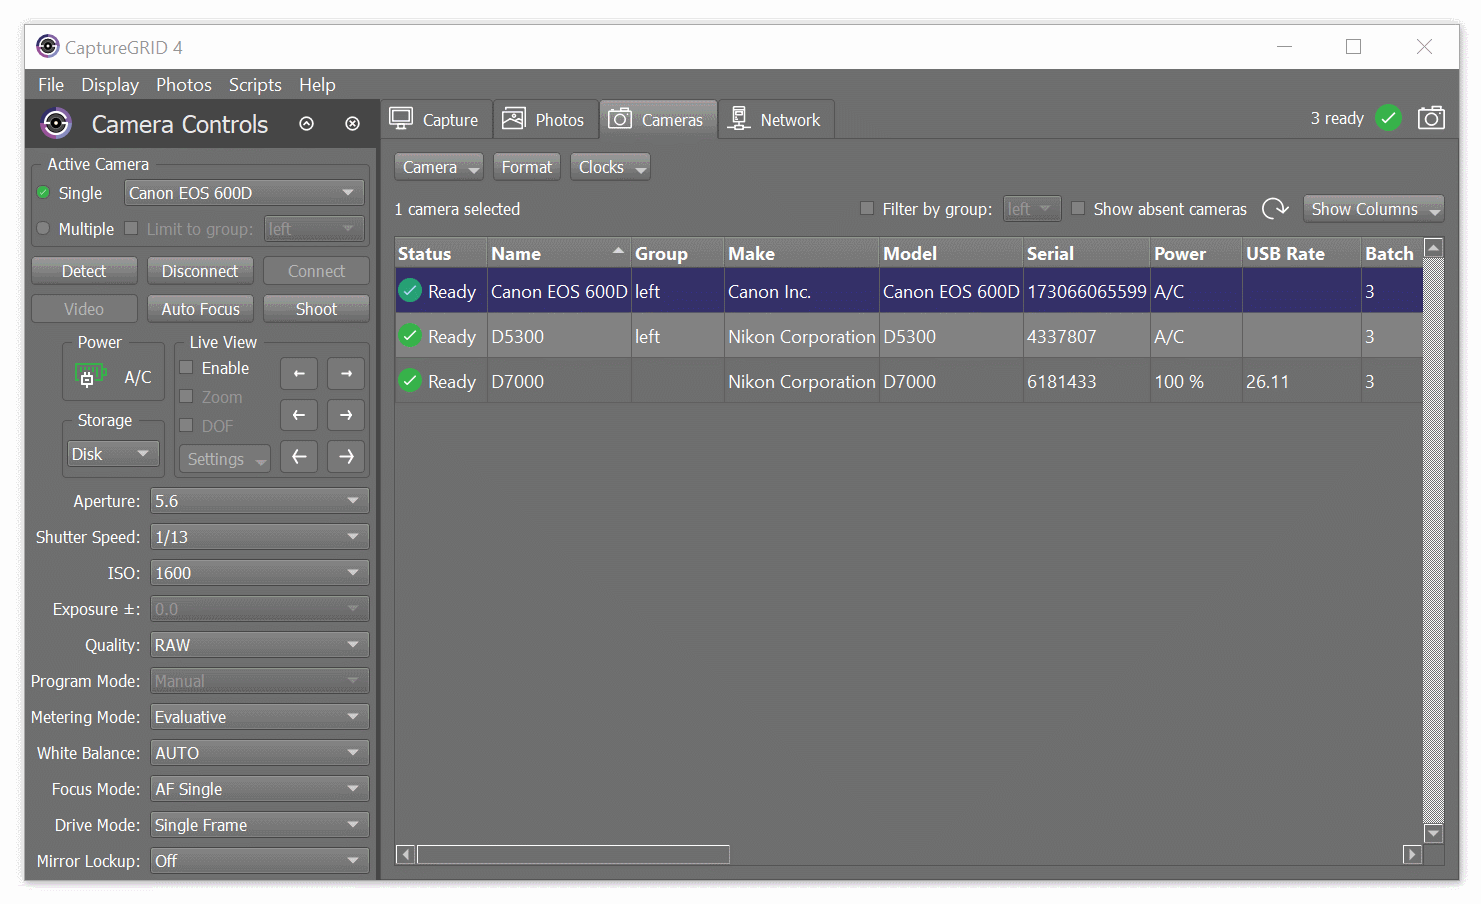This screenshot has width=1481, height=904.
Task: Check Show absent cameras
Action: pyautogui.click(x=1078, y=209)
